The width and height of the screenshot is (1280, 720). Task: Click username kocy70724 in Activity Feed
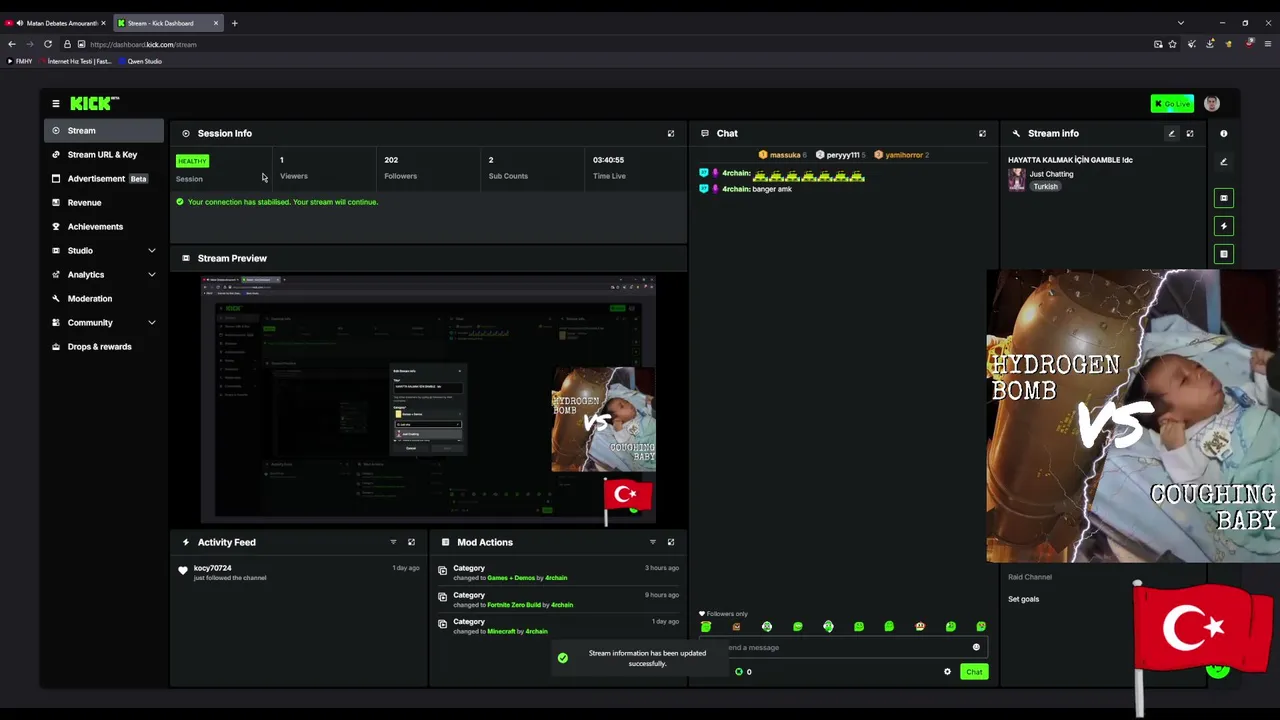[212, 568]
